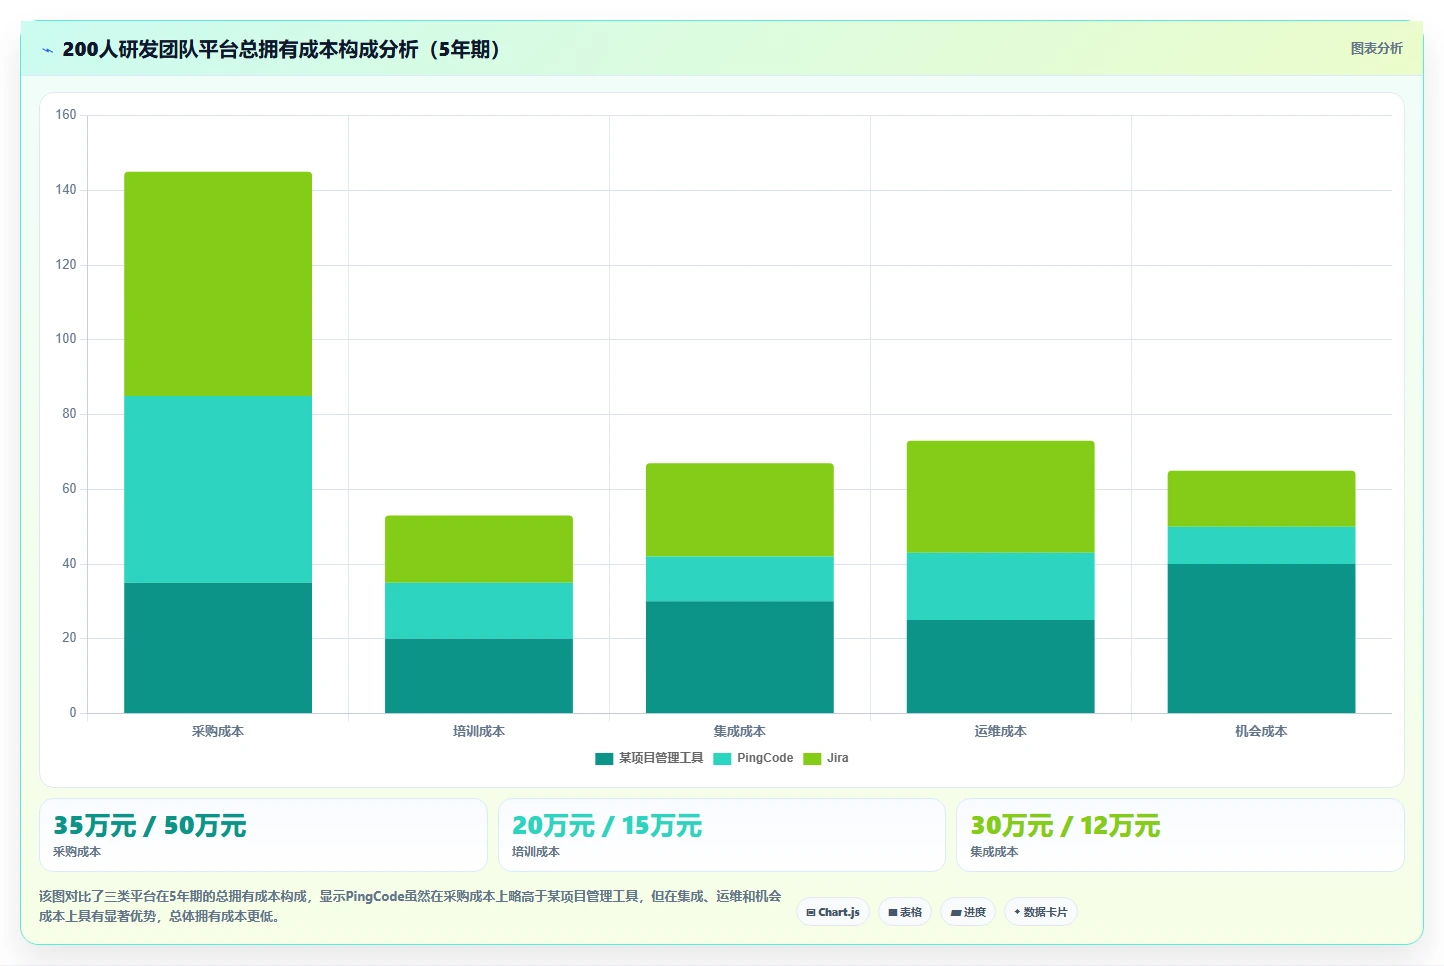Click the 30万元 / 12万元 stat value
This screenshot has width=1444, height=966.
[x=1065, y=826]
